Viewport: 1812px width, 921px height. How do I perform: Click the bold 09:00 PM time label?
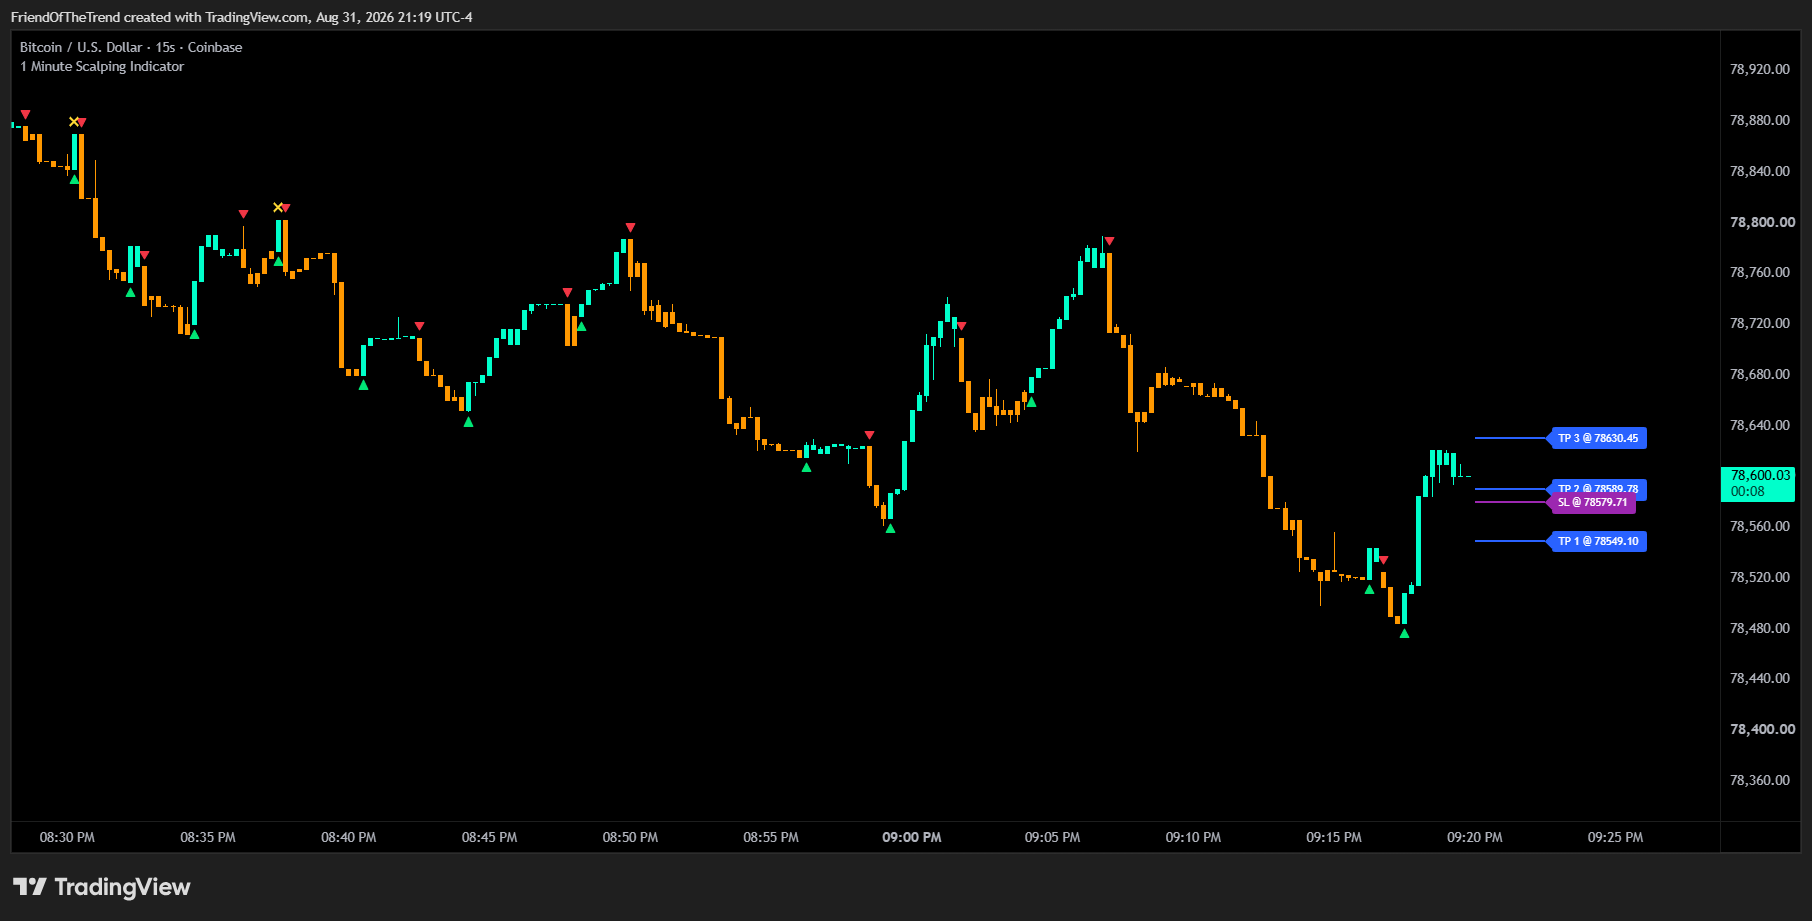pyautogui.click(x=912, y=837)
